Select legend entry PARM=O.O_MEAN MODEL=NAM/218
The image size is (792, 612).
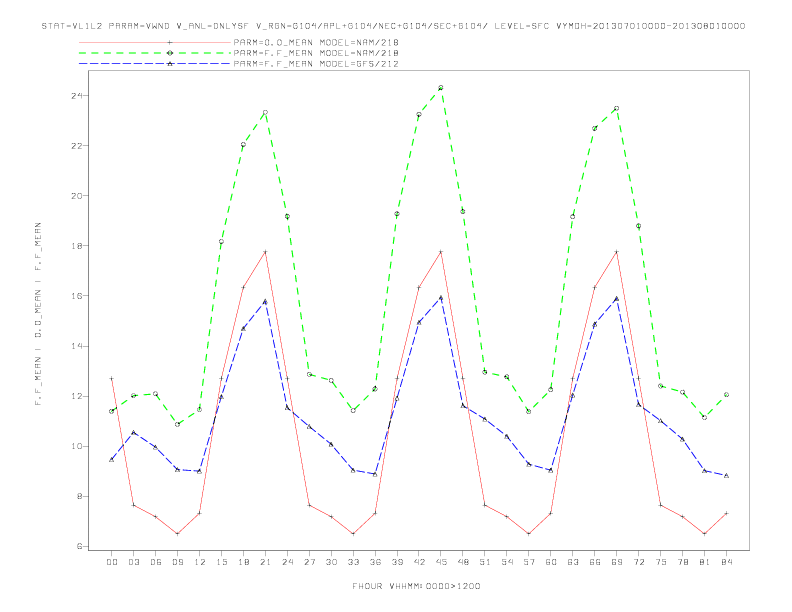pyautogui.click(x=316, y=42)
